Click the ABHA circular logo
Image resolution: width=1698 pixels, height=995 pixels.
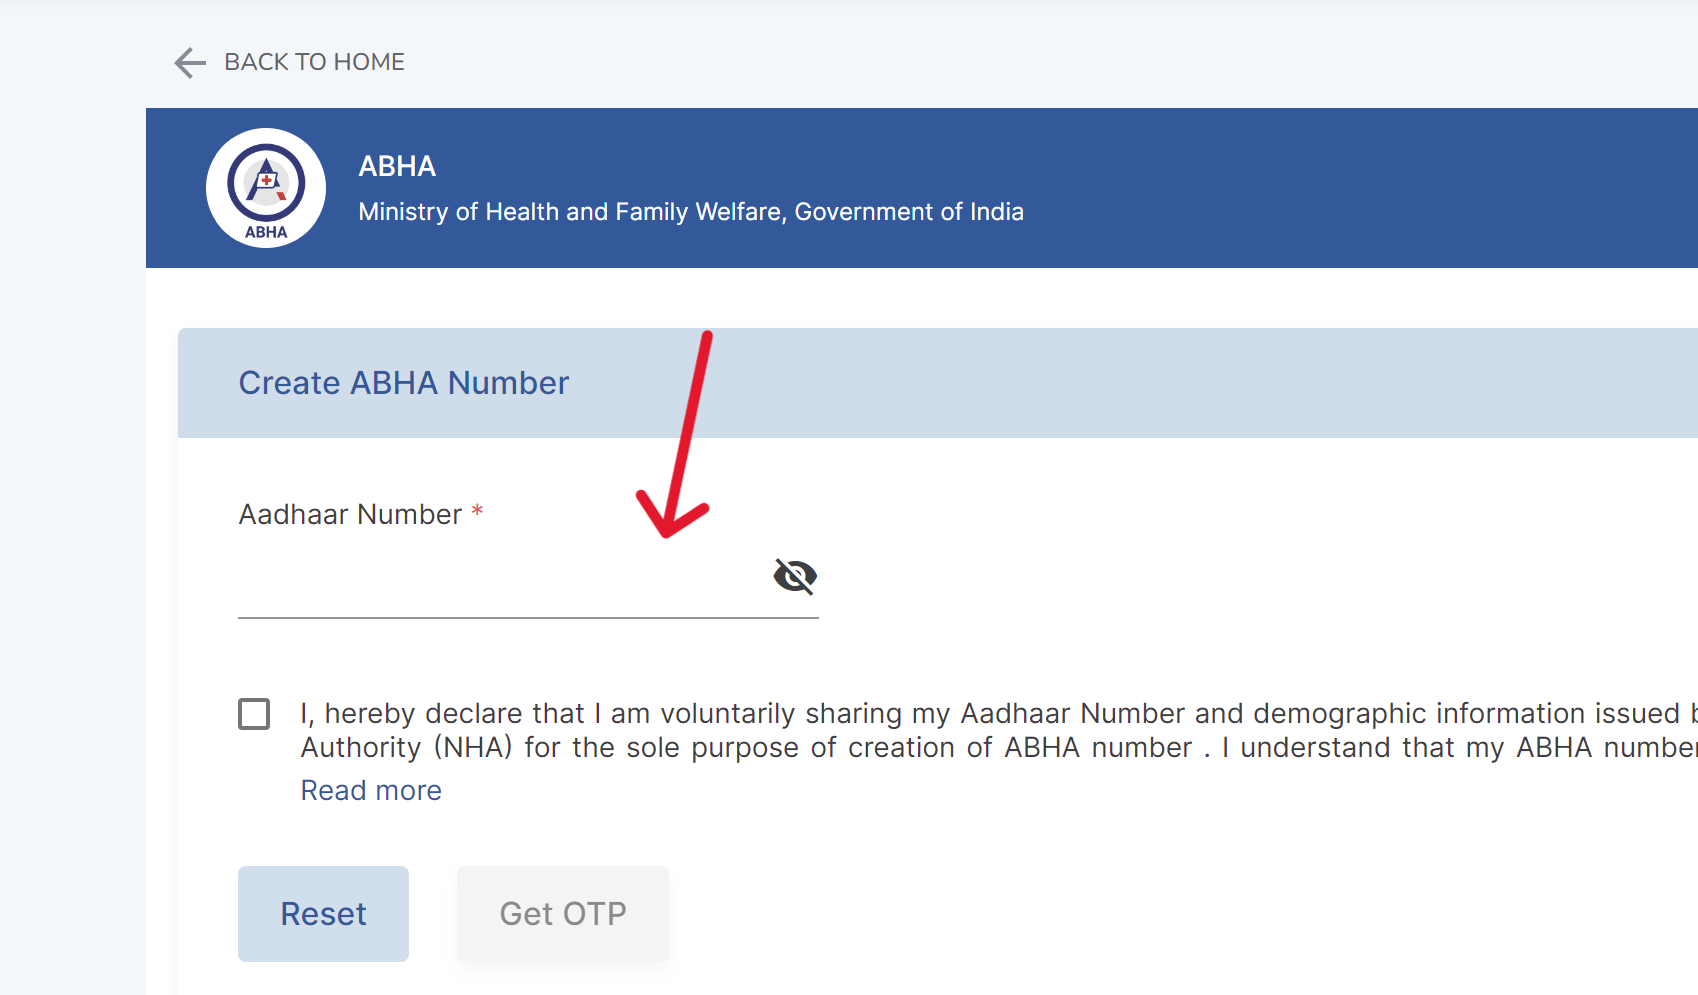point(265,187)
